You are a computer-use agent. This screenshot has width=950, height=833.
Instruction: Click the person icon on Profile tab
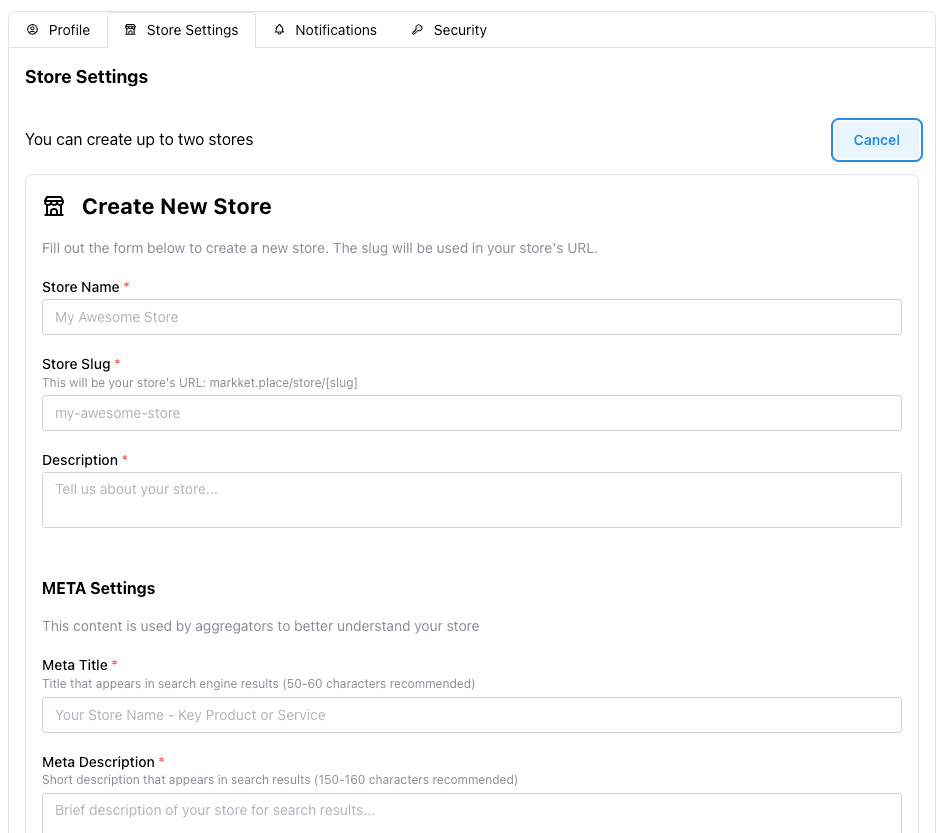click(32, 30)
